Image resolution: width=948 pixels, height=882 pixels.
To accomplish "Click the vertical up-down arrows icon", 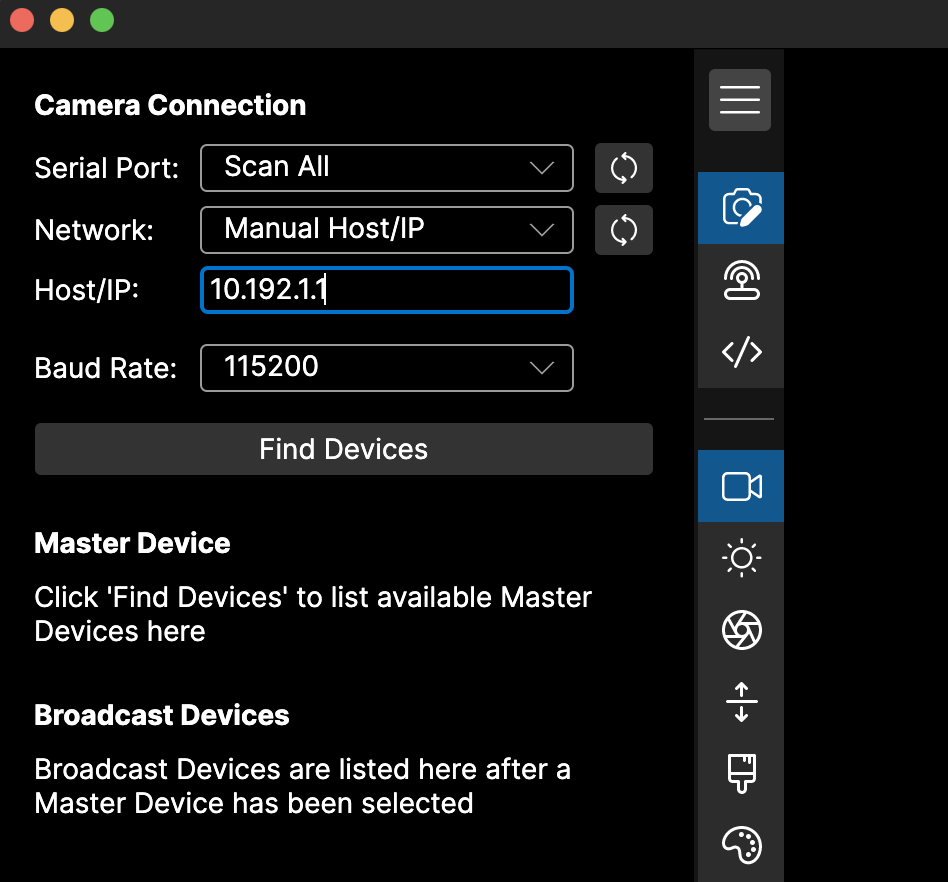I will tap(741, 701).
